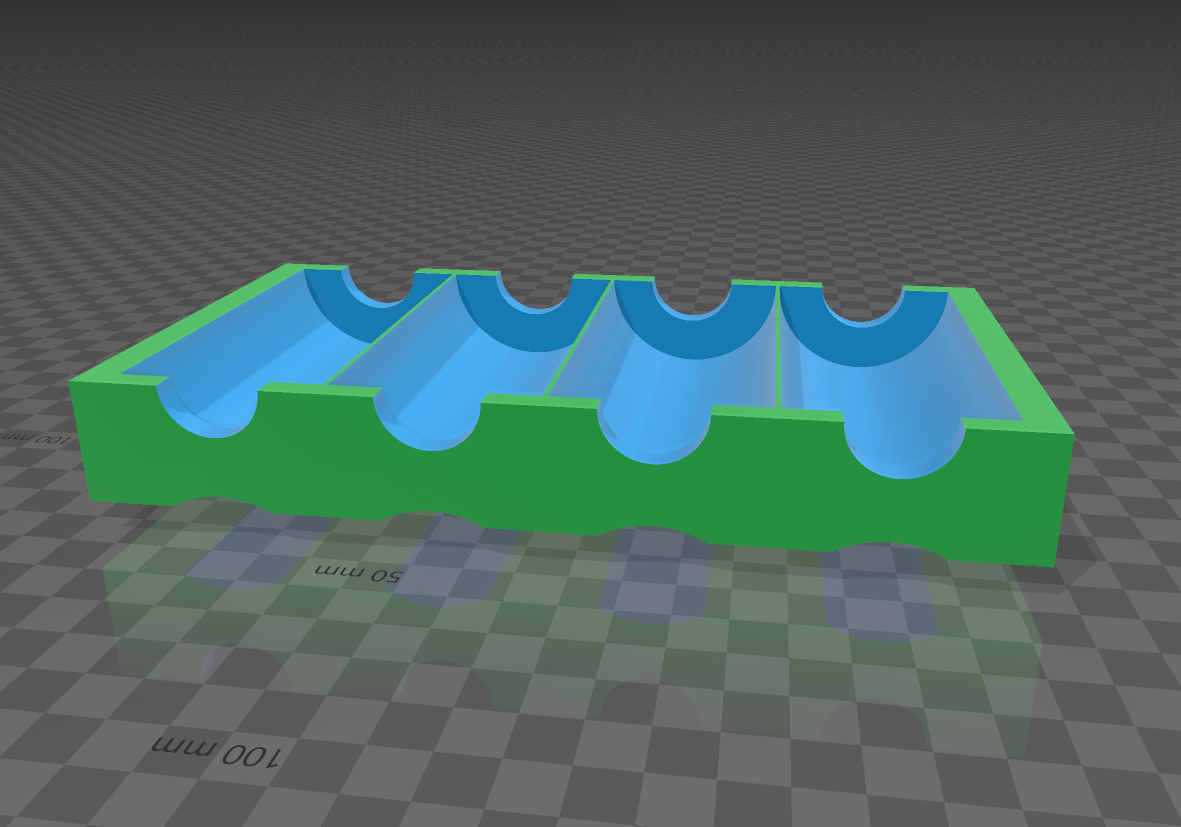
Task: Click the mirrored "50 mm" grid label
Action: (359, 573)
